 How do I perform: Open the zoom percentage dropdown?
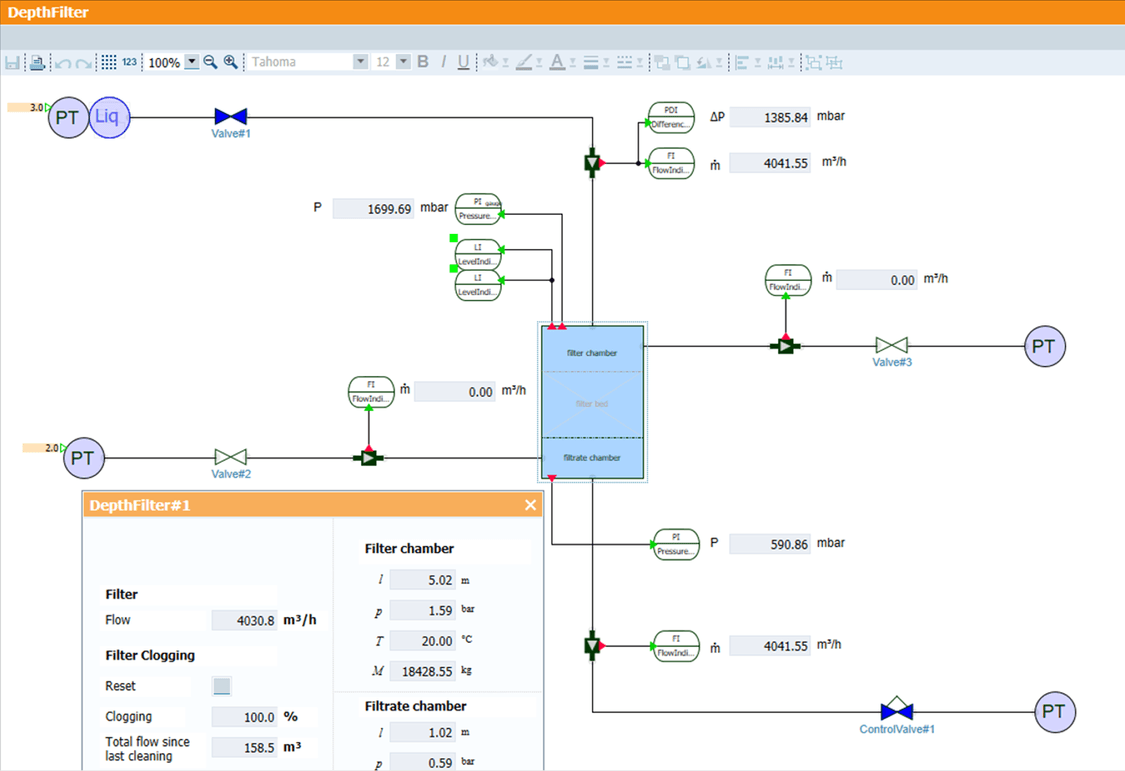point(191,62)
